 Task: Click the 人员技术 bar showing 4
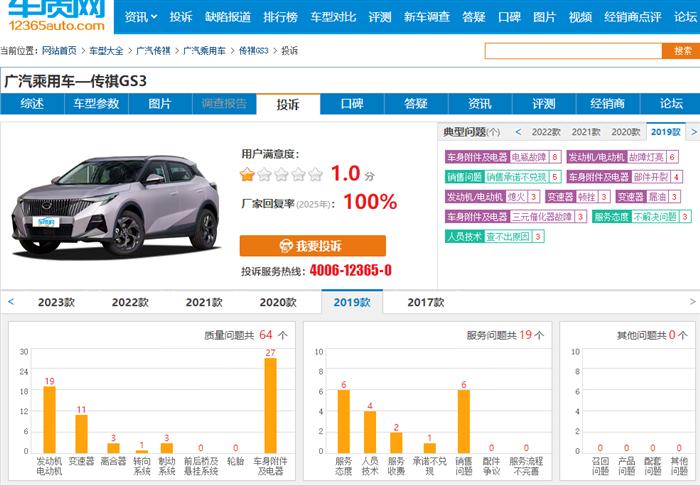370,432
